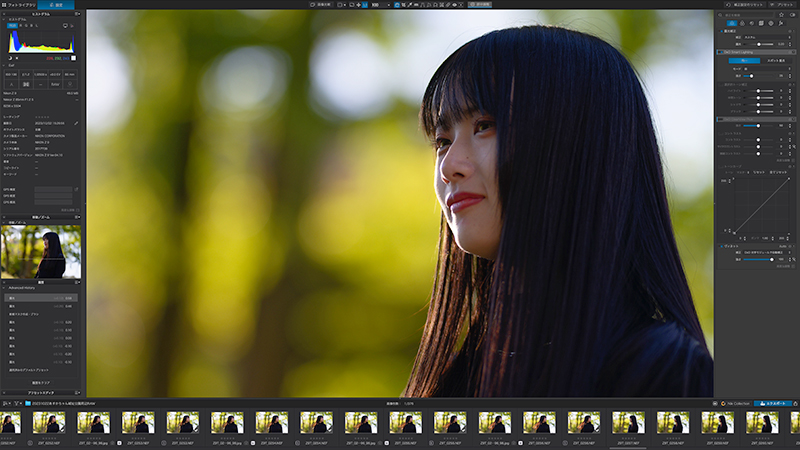
Task: Select the first filmstrip thumbnail
Action: pos(10,423)
